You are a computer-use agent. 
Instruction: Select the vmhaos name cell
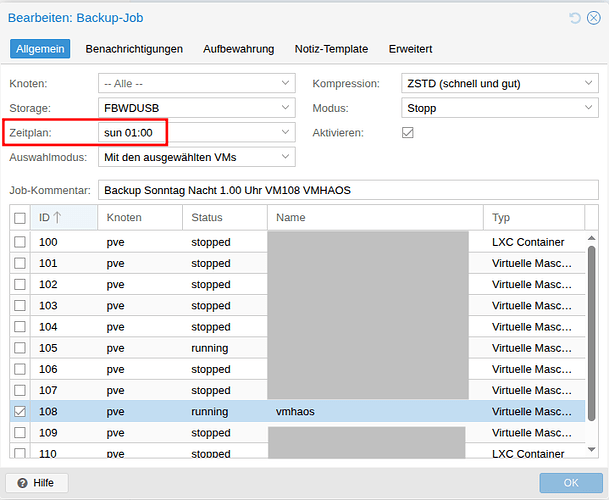click(295, 412)
